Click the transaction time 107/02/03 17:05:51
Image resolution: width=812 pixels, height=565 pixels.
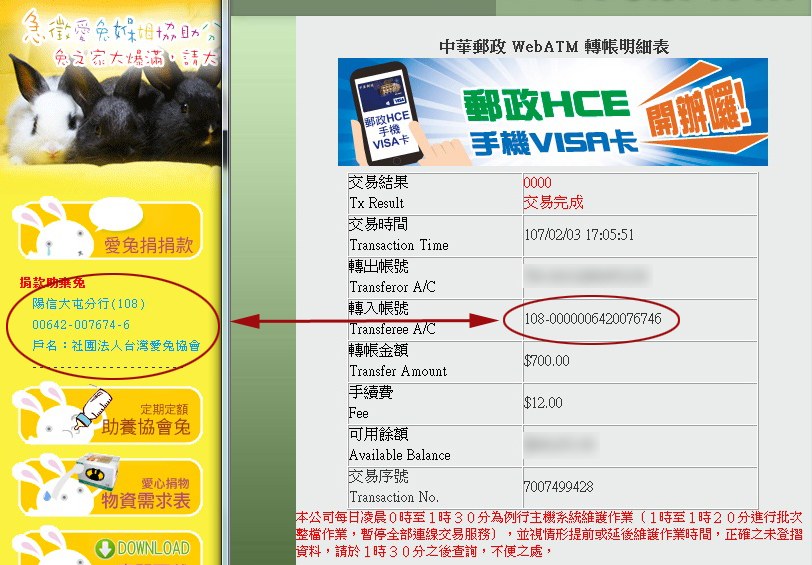click(579, 235)
